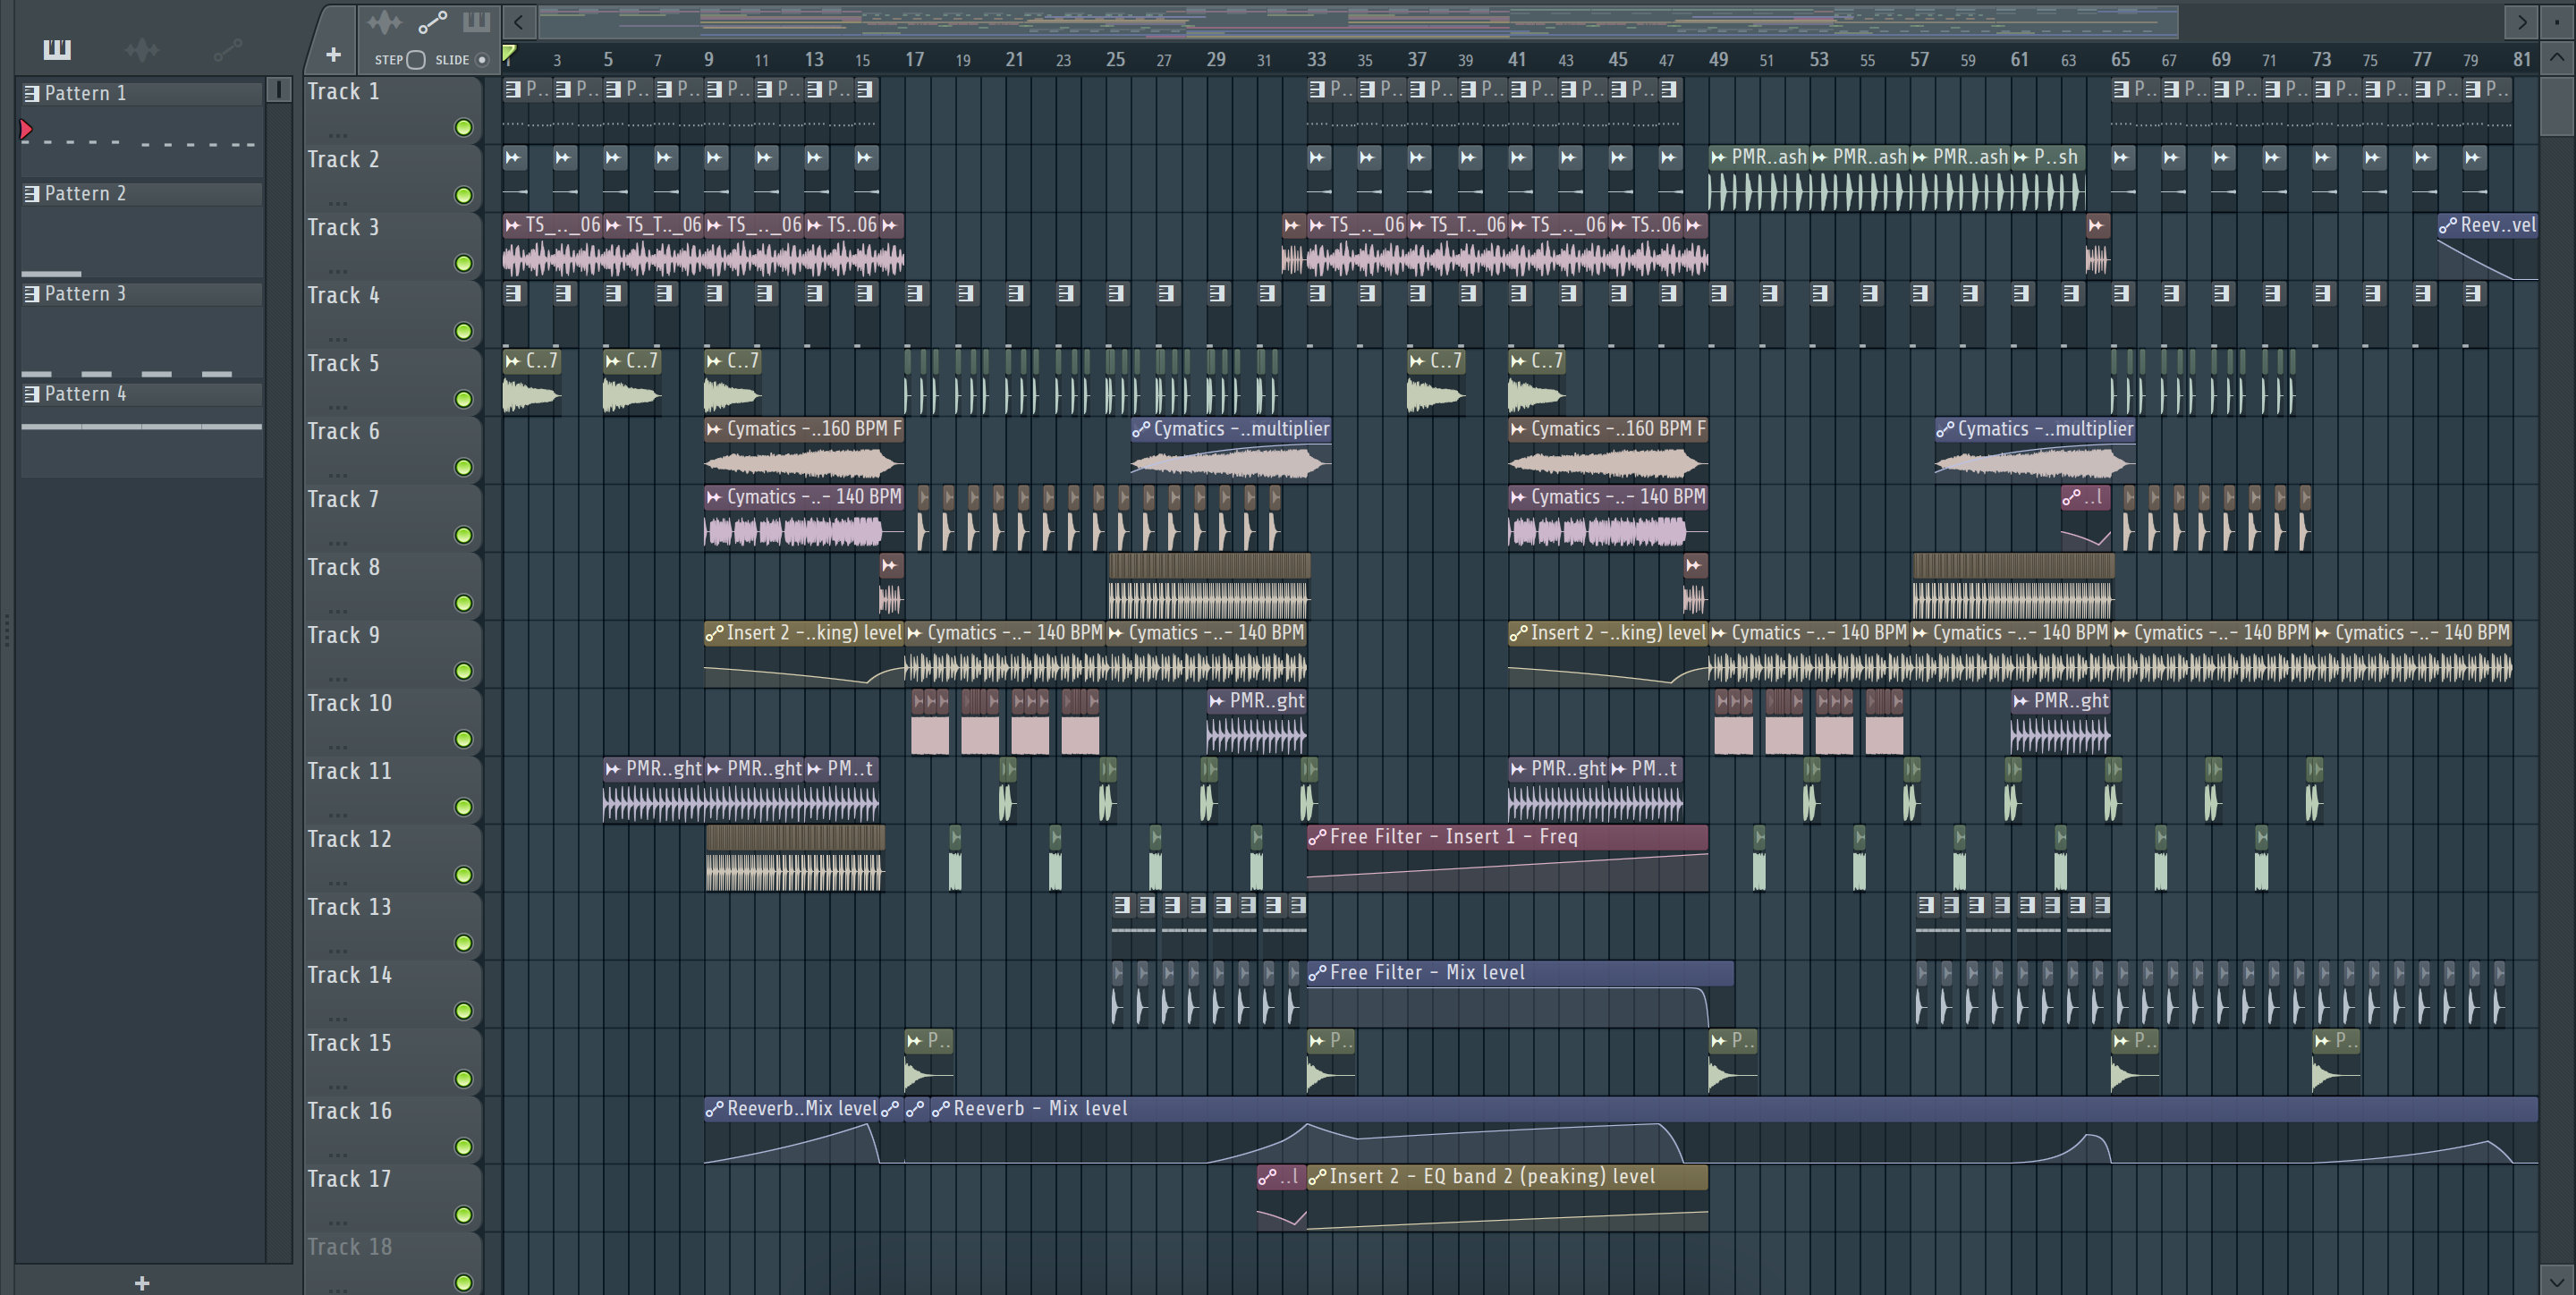Click the red play marker under Pattern 1
2576x1295 pixels.
coord(27,129)
